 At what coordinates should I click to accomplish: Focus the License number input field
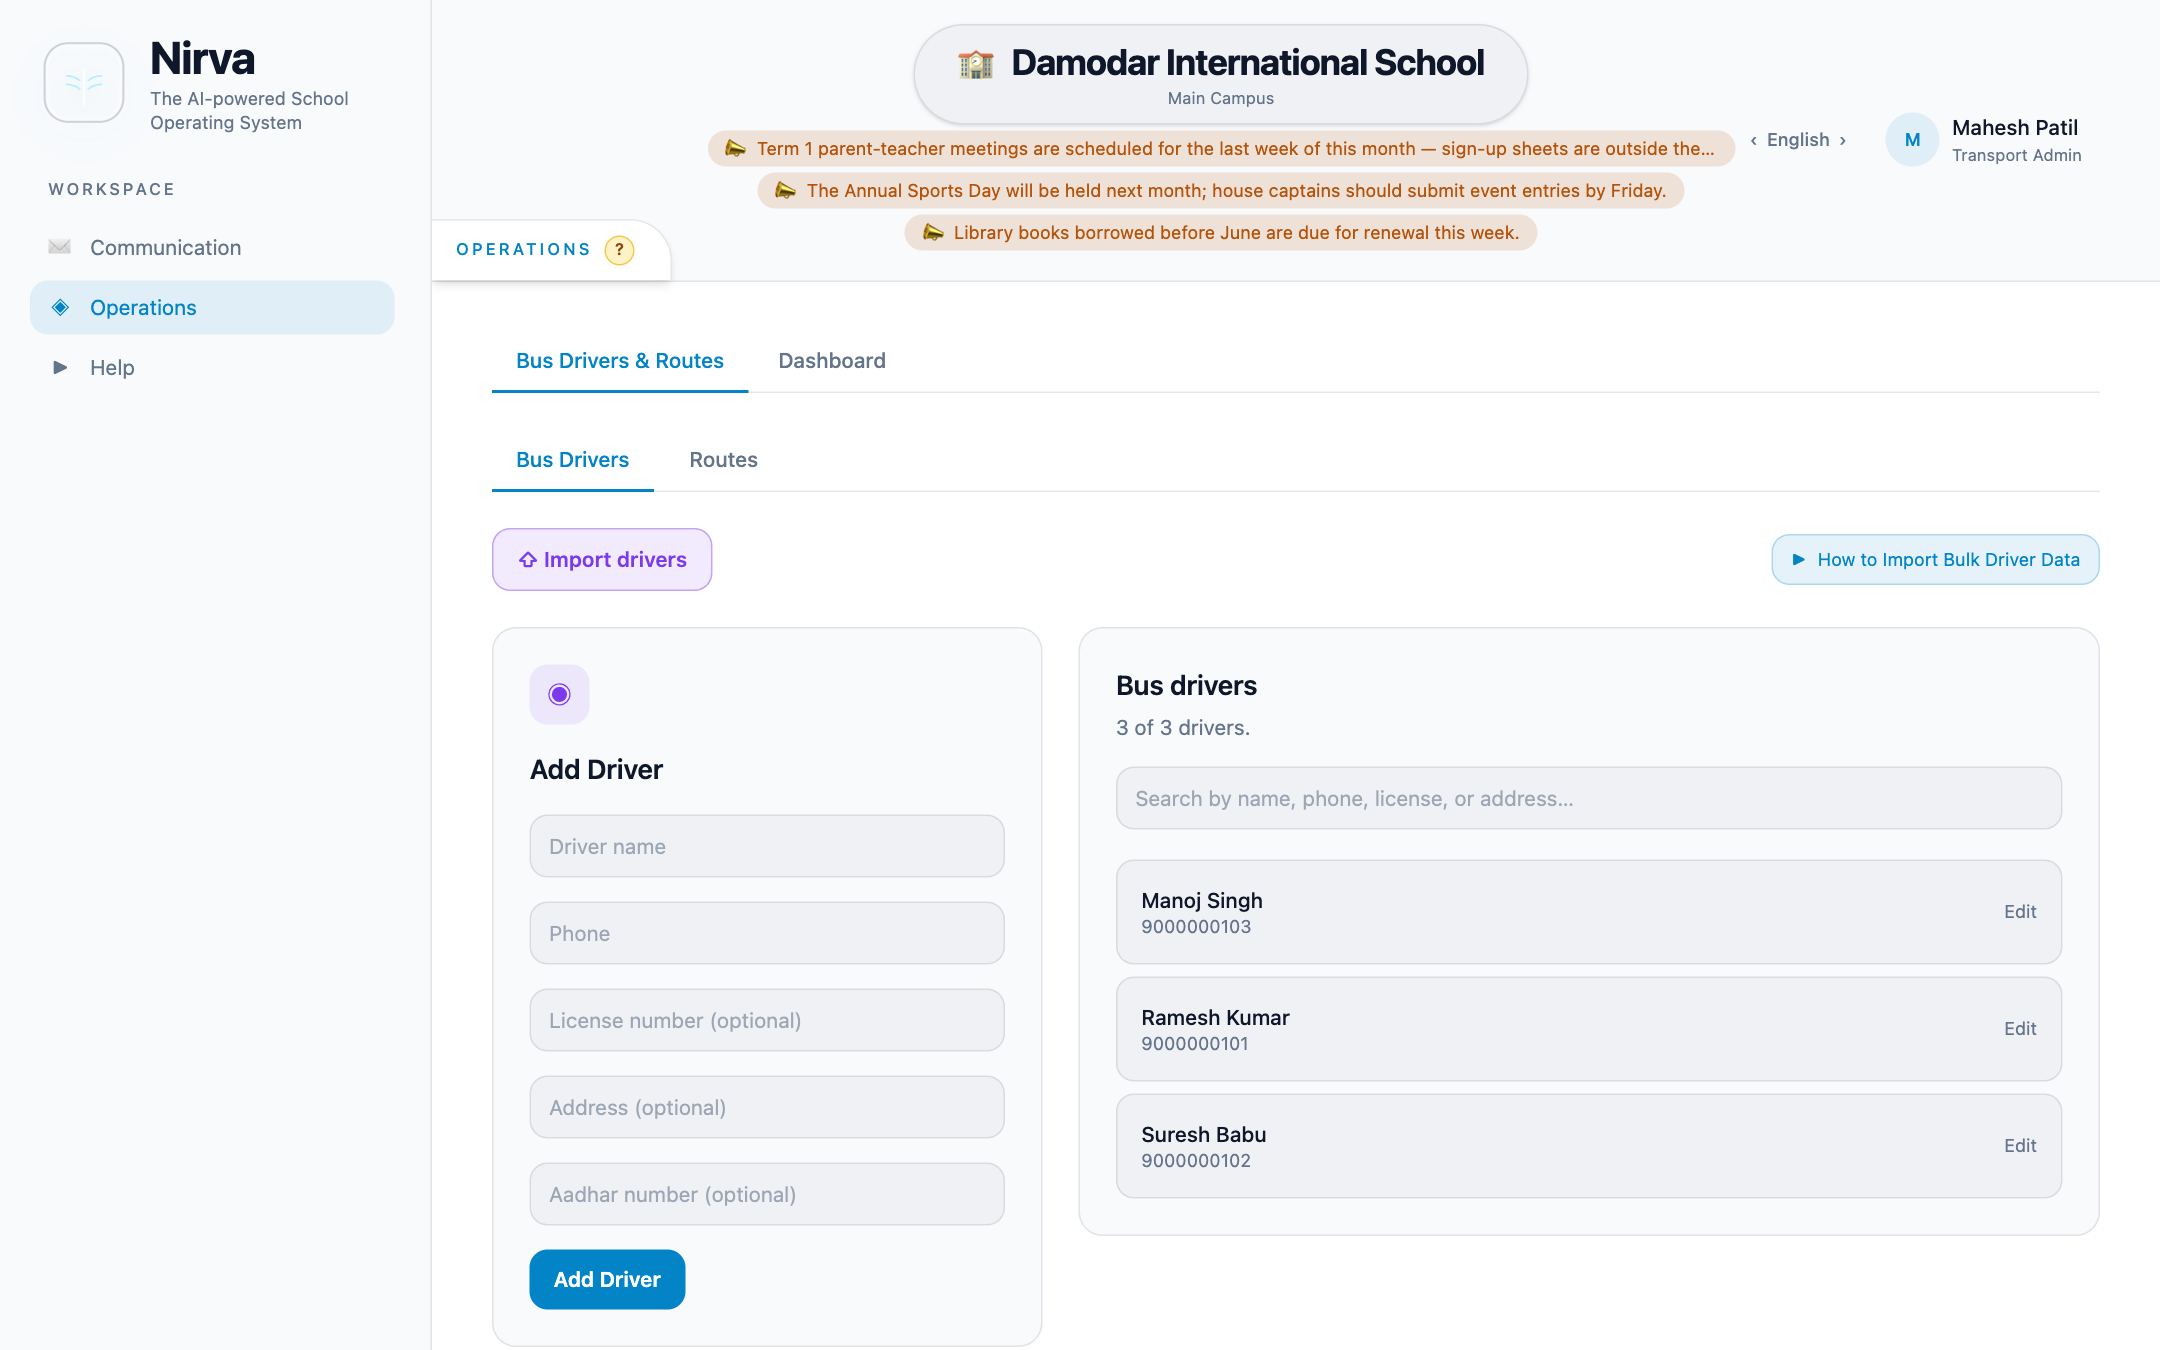pyautogui.click(x=767, y=1020)
